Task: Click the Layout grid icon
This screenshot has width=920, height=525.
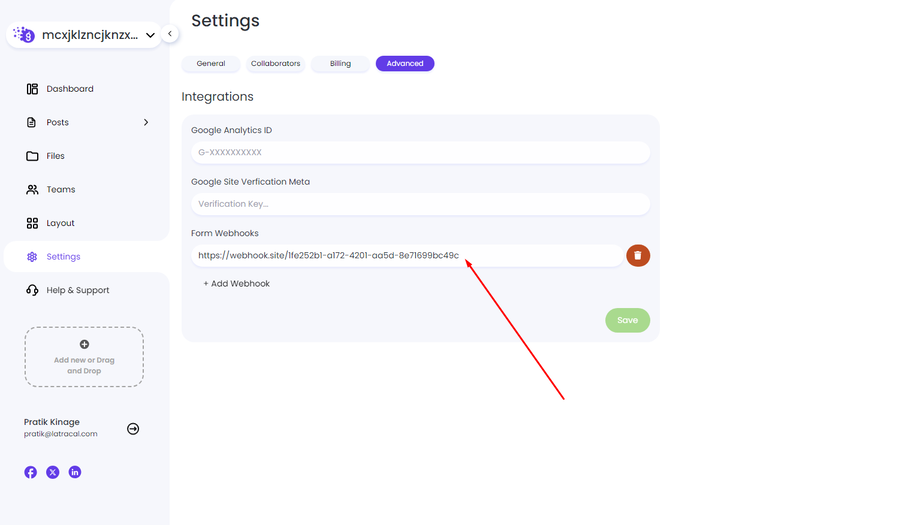Action: point(32,223)
